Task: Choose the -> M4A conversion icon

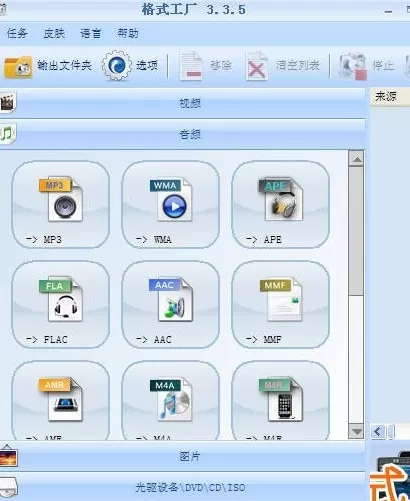Action: click(171, 400)
